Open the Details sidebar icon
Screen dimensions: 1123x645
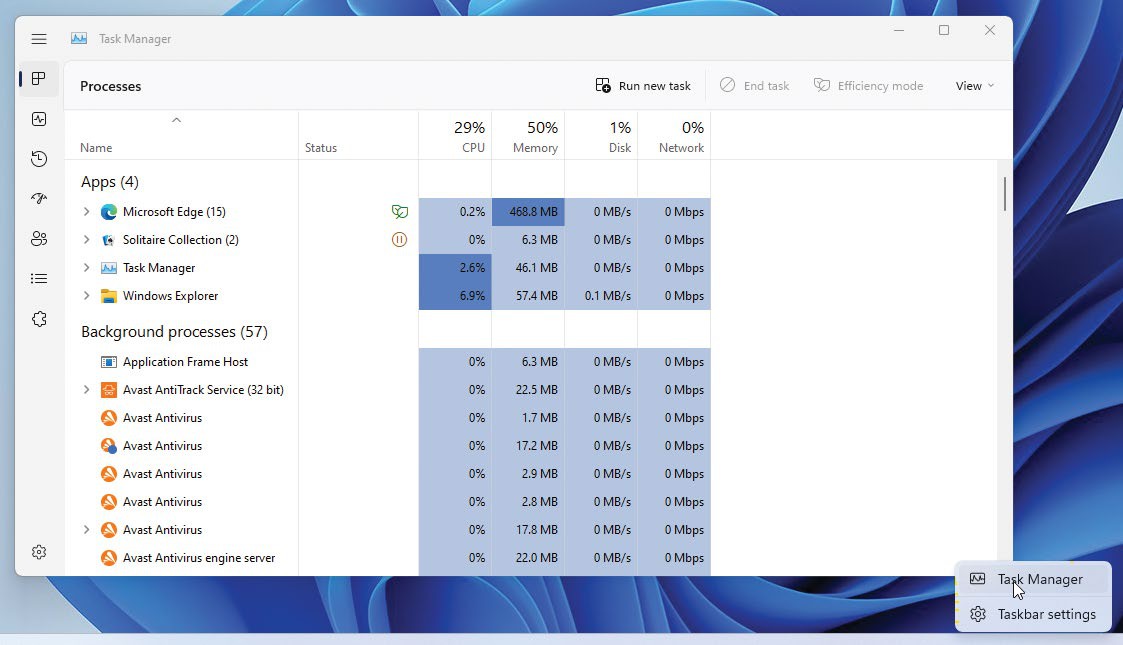39,278
